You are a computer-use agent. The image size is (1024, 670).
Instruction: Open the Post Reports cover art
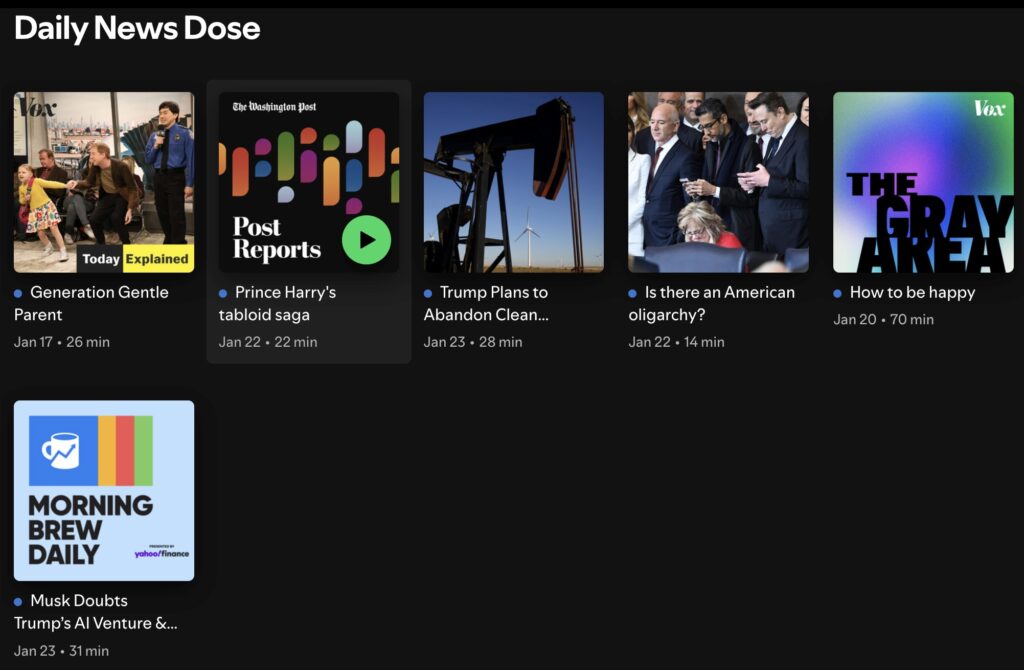coord(309,182)
